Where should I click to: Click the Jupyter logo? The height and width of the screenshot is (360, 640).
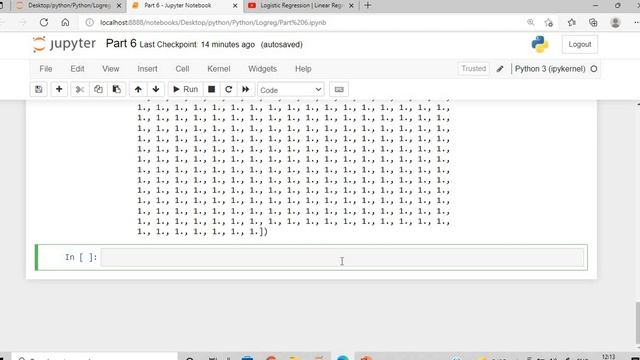pos(64,44)
